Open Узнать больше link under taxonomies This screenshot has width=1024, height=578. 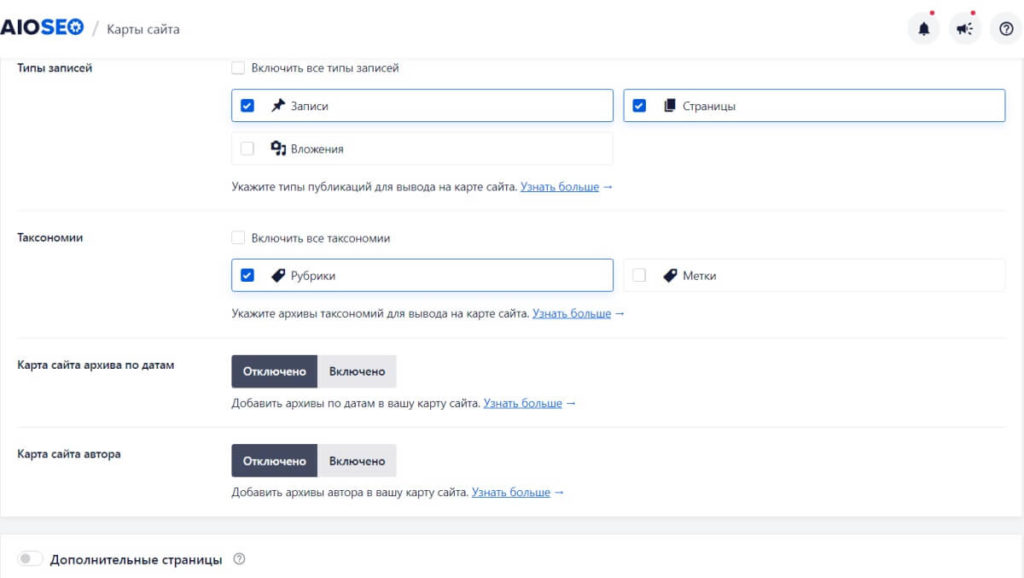[571, 313]
